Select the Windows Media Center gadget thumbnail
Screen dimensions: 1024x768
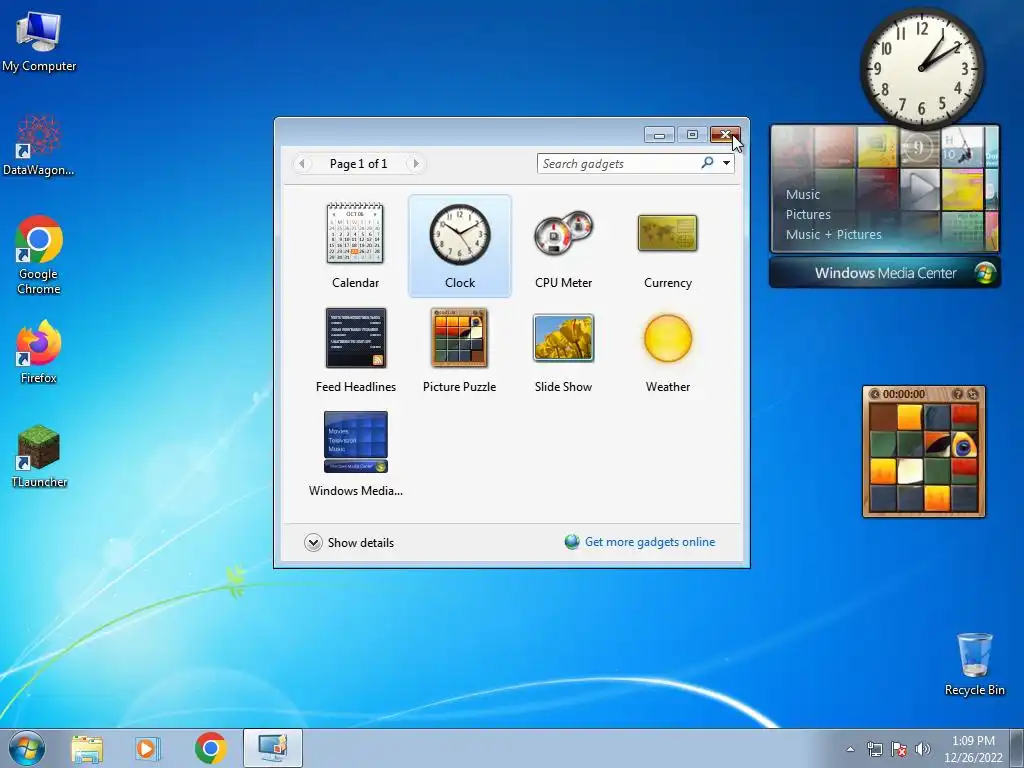(355, 453)
